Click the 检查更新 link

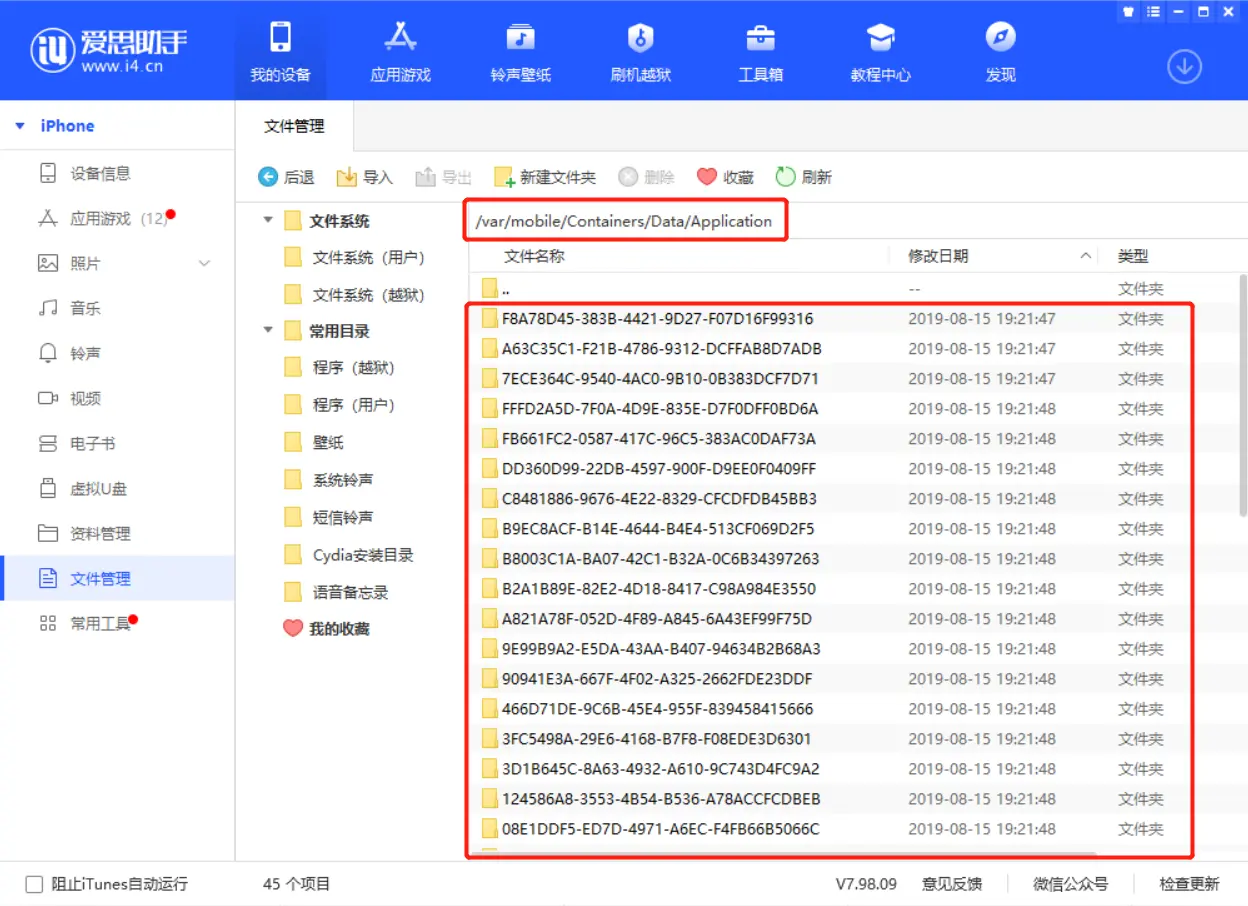(1189, 884)
